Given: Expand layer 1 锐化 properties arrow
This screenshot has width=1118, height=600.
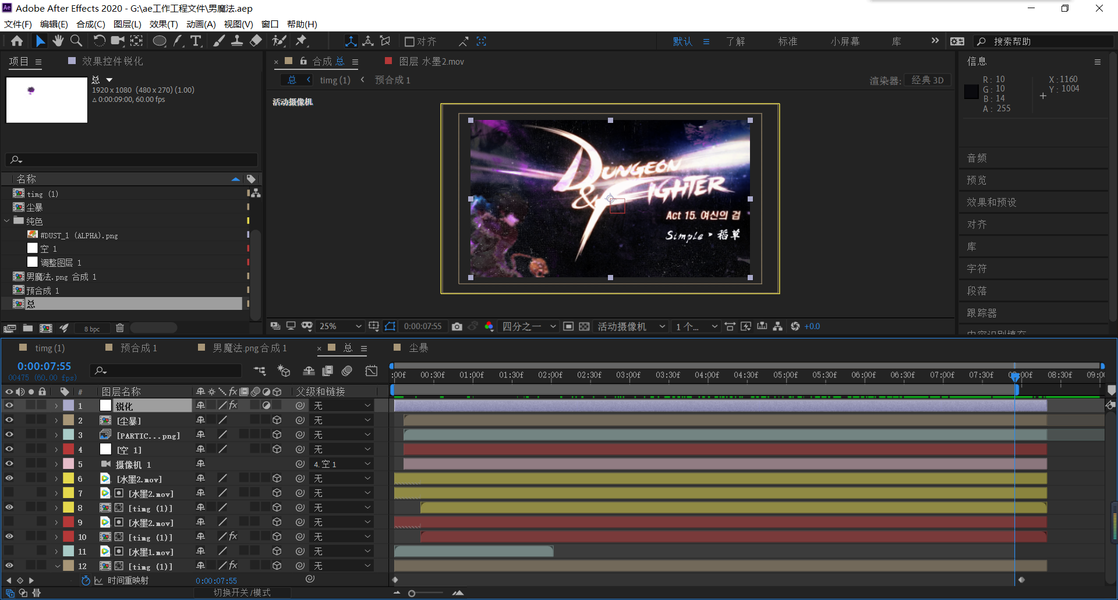Looking at the screenshot, I should (x=56, y=405).
